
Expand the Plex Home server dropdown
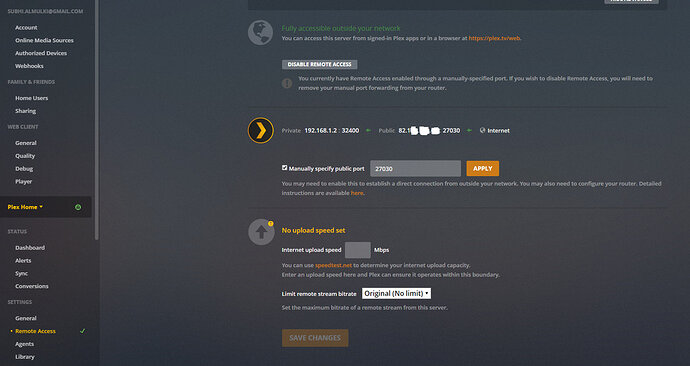[25, 207]
